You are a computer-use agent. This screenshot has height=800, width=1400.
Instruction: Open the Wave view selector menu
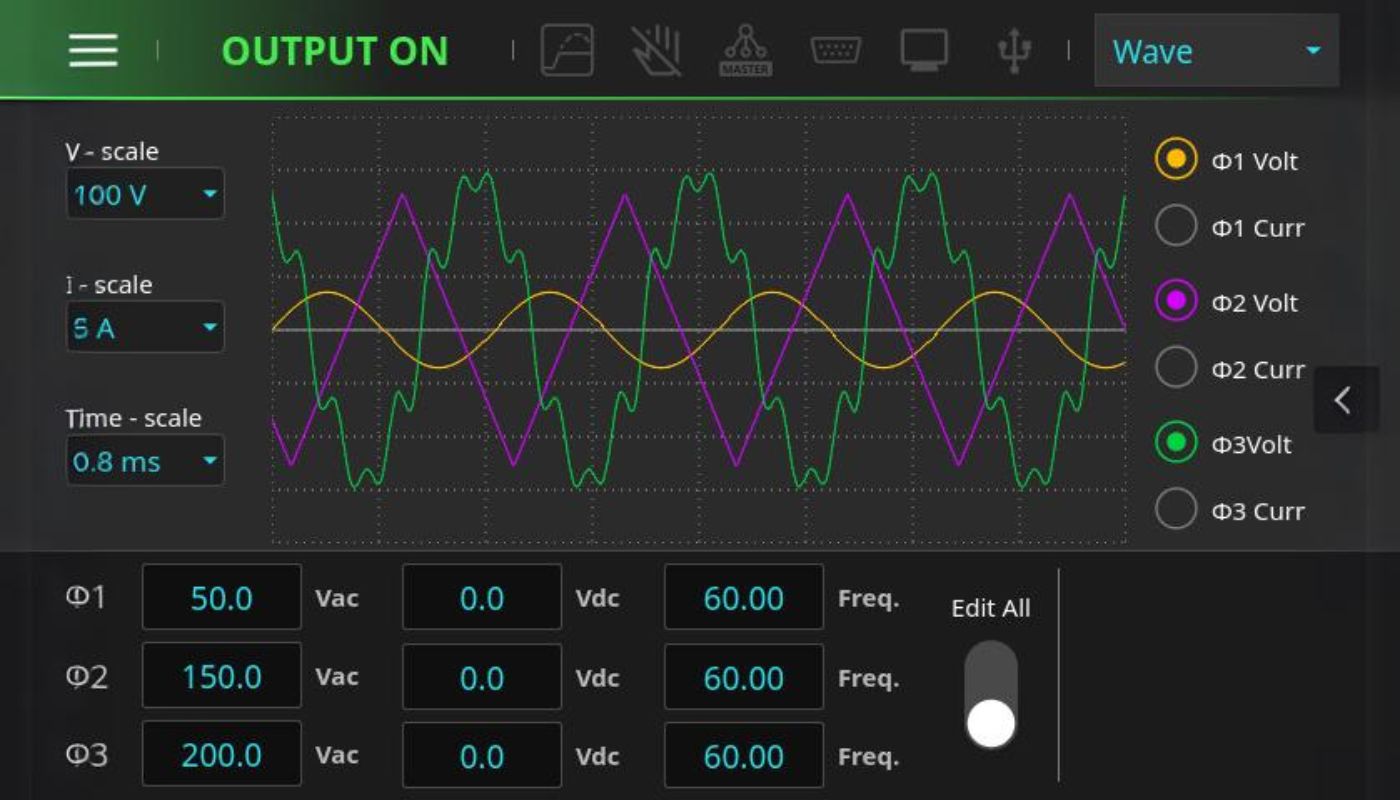coord(1216,51)
